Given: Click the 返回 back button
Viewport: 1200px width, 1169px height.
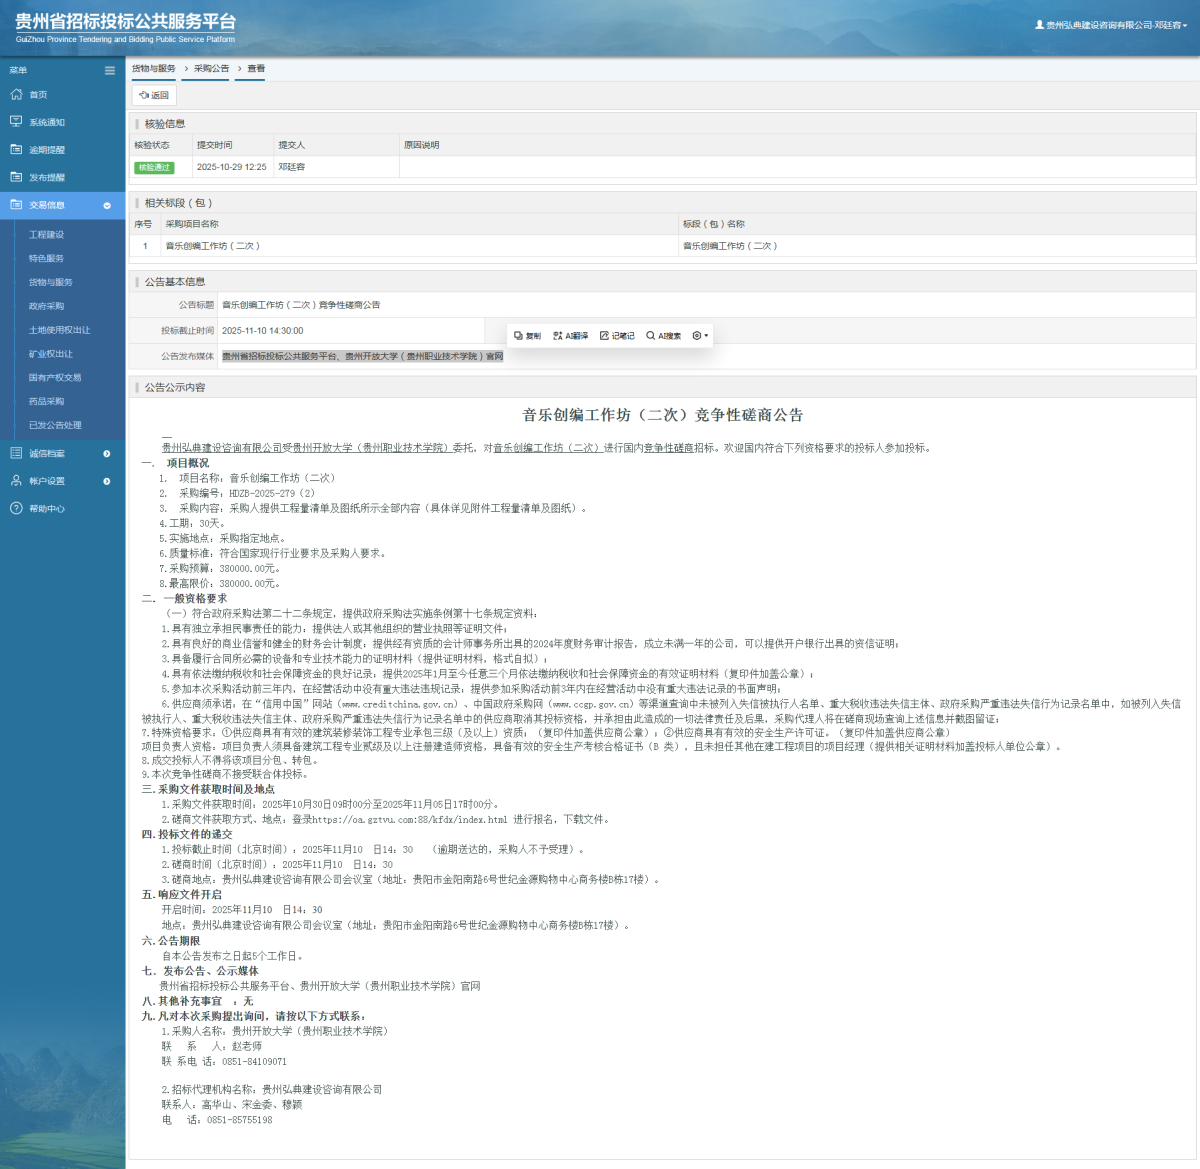Looking at the screenshot, I should pyautogui.click(x=154, y=95).
